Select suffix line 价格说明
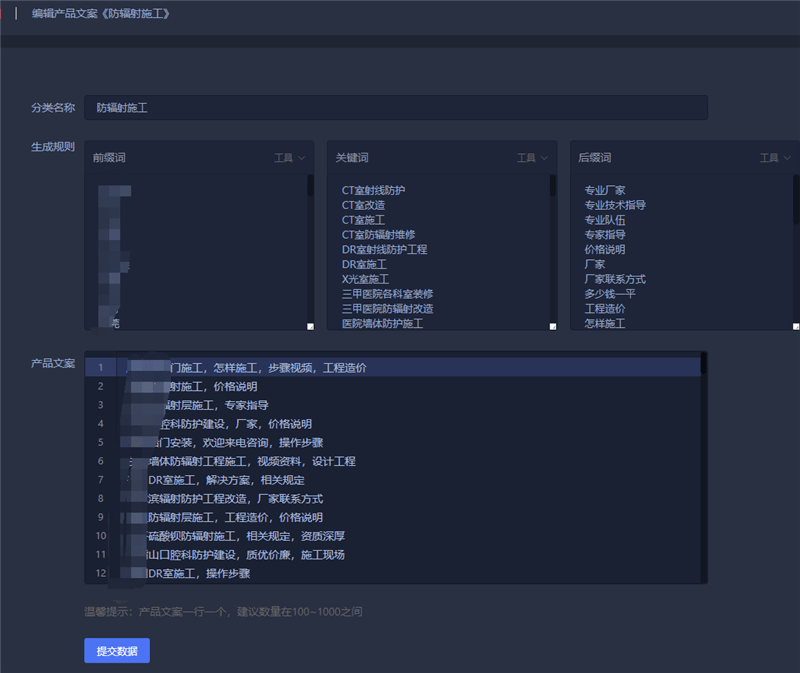The height and width of the screenshot is (673, 800). point(605,250)
